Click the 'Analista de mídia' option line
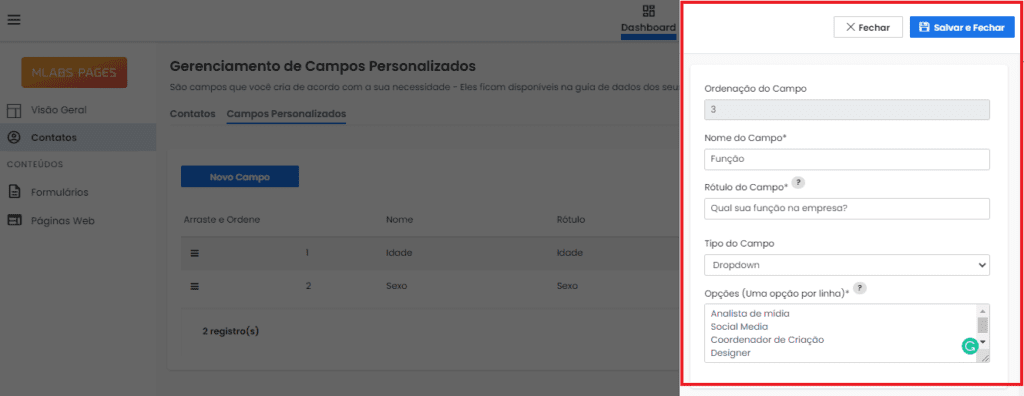The image size is (1024, 396). (x=750, y=314)
